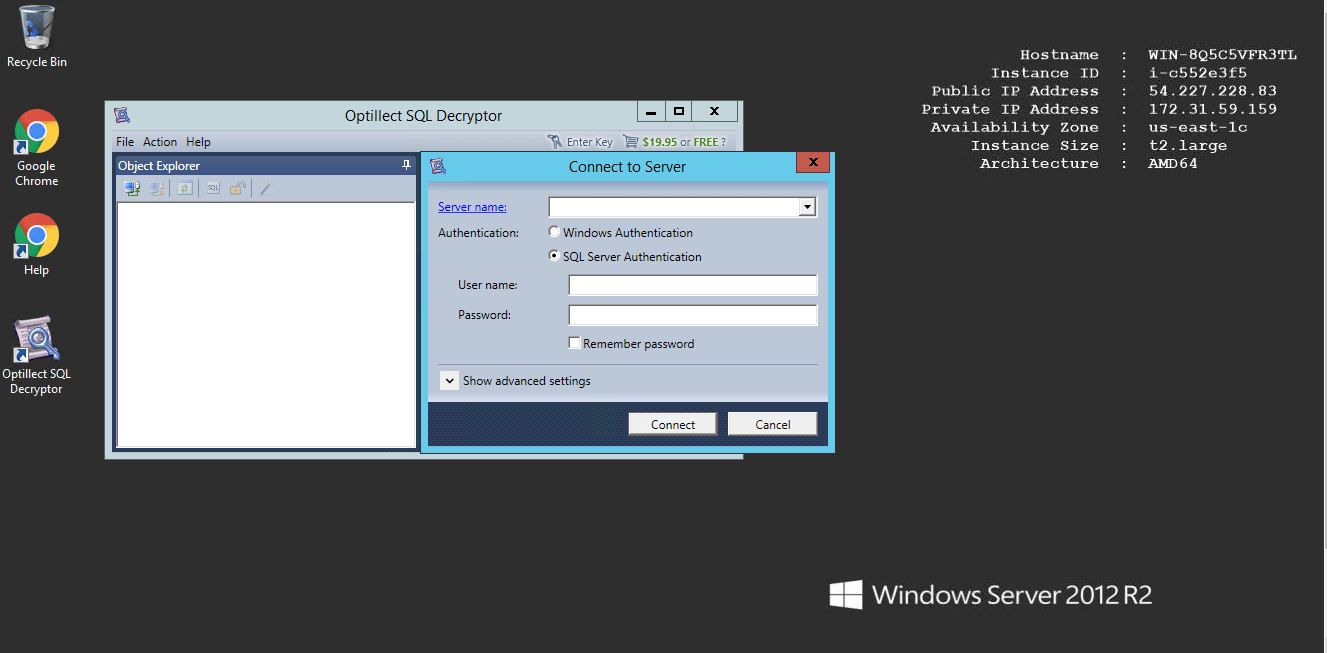Expand Show advanced settings
This screenshot has height=653, width=1327.
[x=450, y=381]
